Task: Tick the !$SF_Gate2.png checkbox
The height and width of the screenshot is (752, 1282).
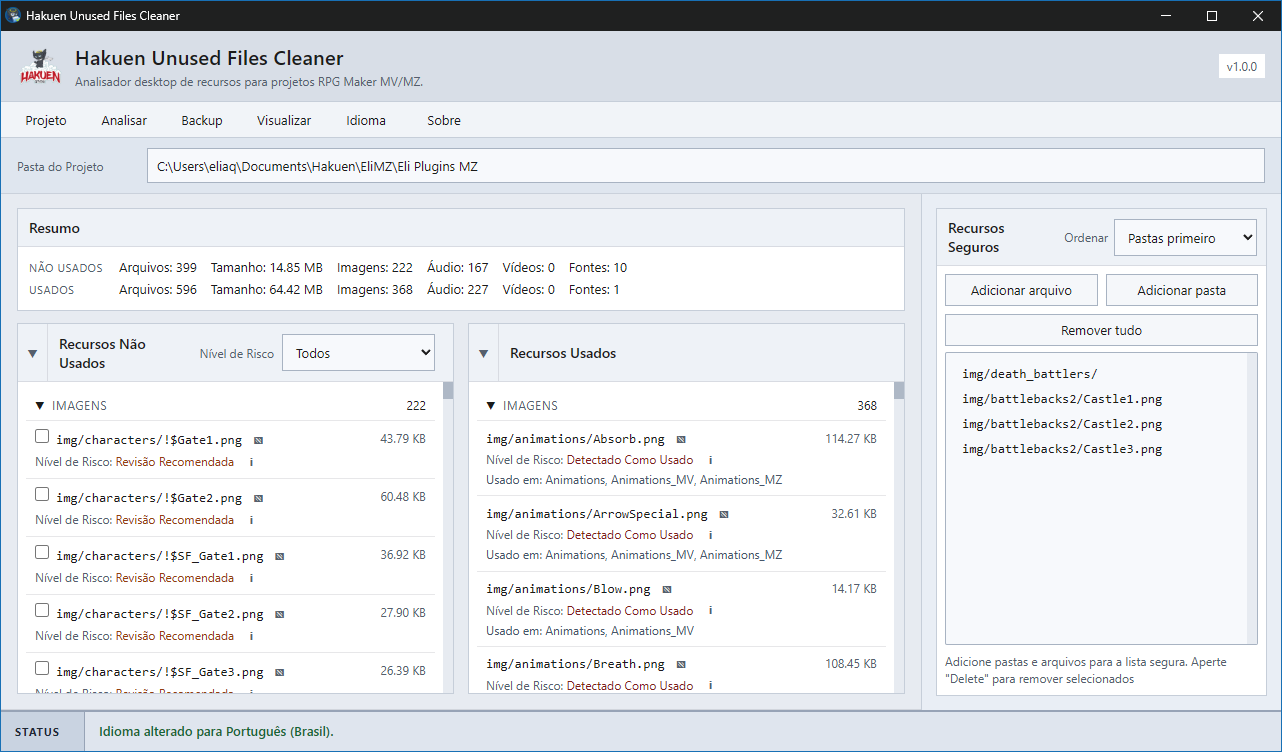Action: tap(42, 610)
